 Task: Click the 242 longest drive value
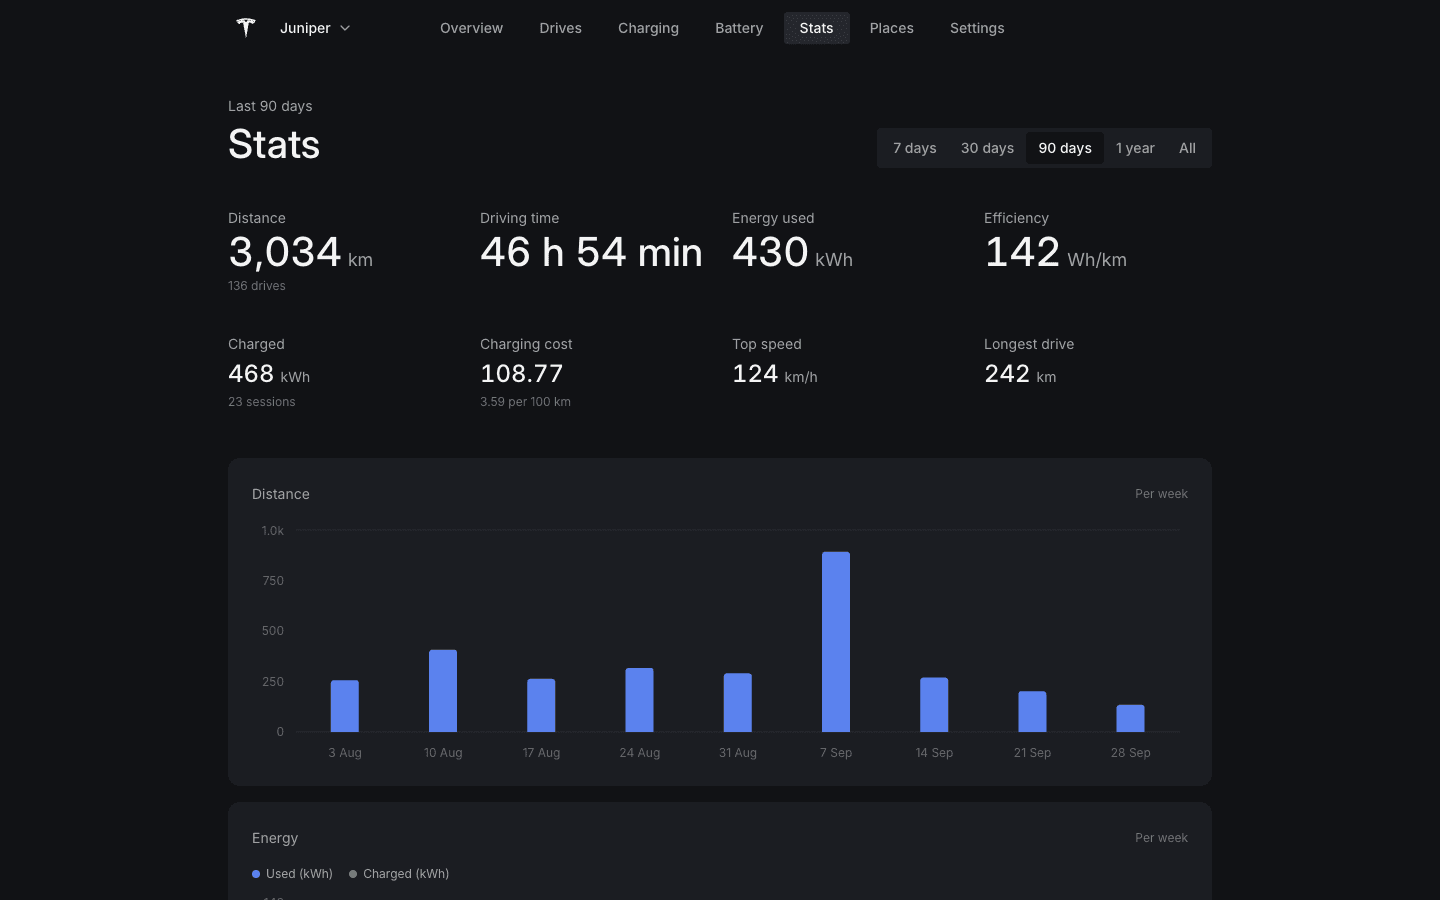1007,374
